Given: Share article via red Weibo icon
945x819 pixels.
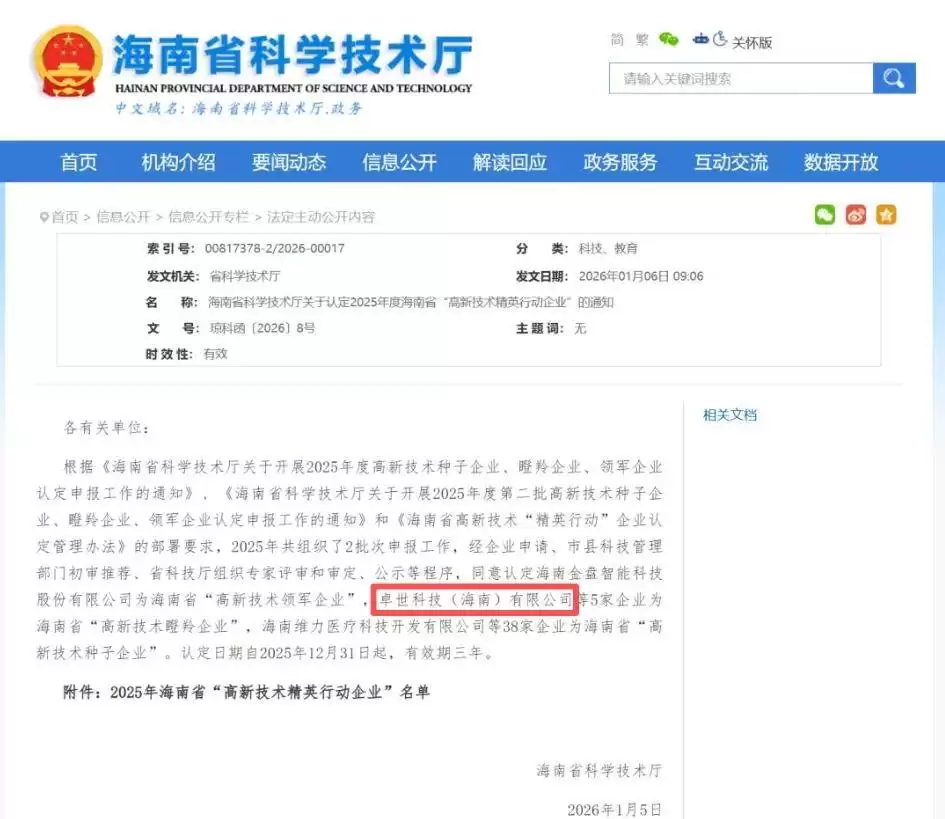Looking at the screenshot, I should pos(855,215).
